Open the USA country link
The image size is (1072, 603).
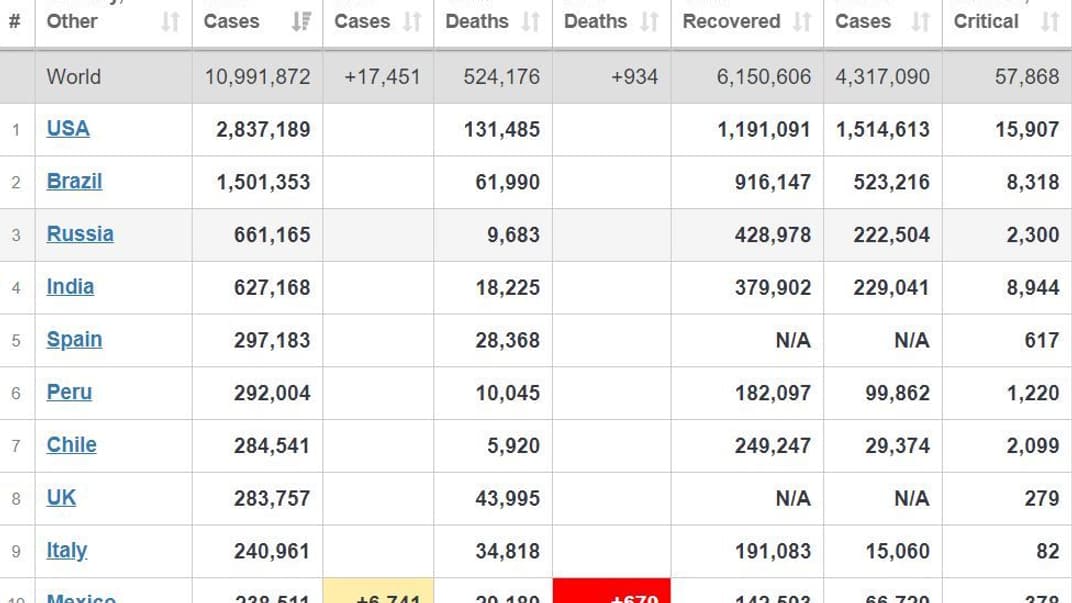pyautogui.click(x=68, y=128)
